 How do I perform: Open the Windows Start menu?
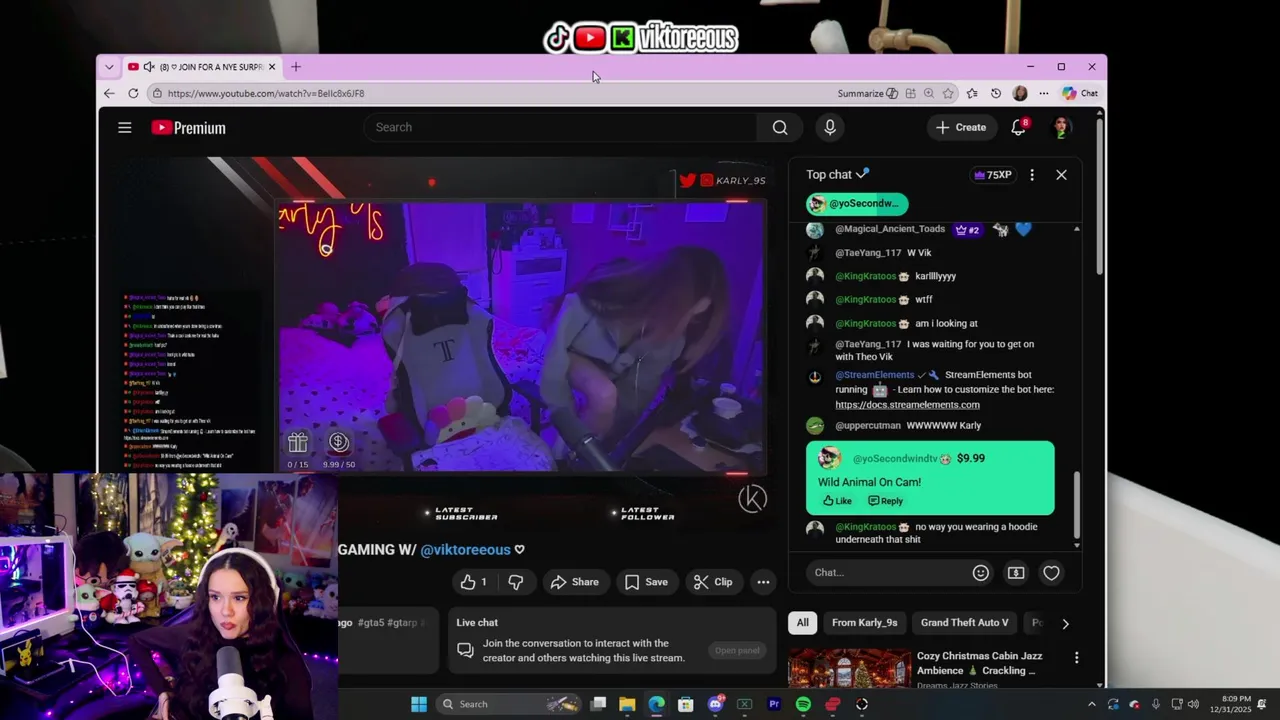[x=419, y=704]
